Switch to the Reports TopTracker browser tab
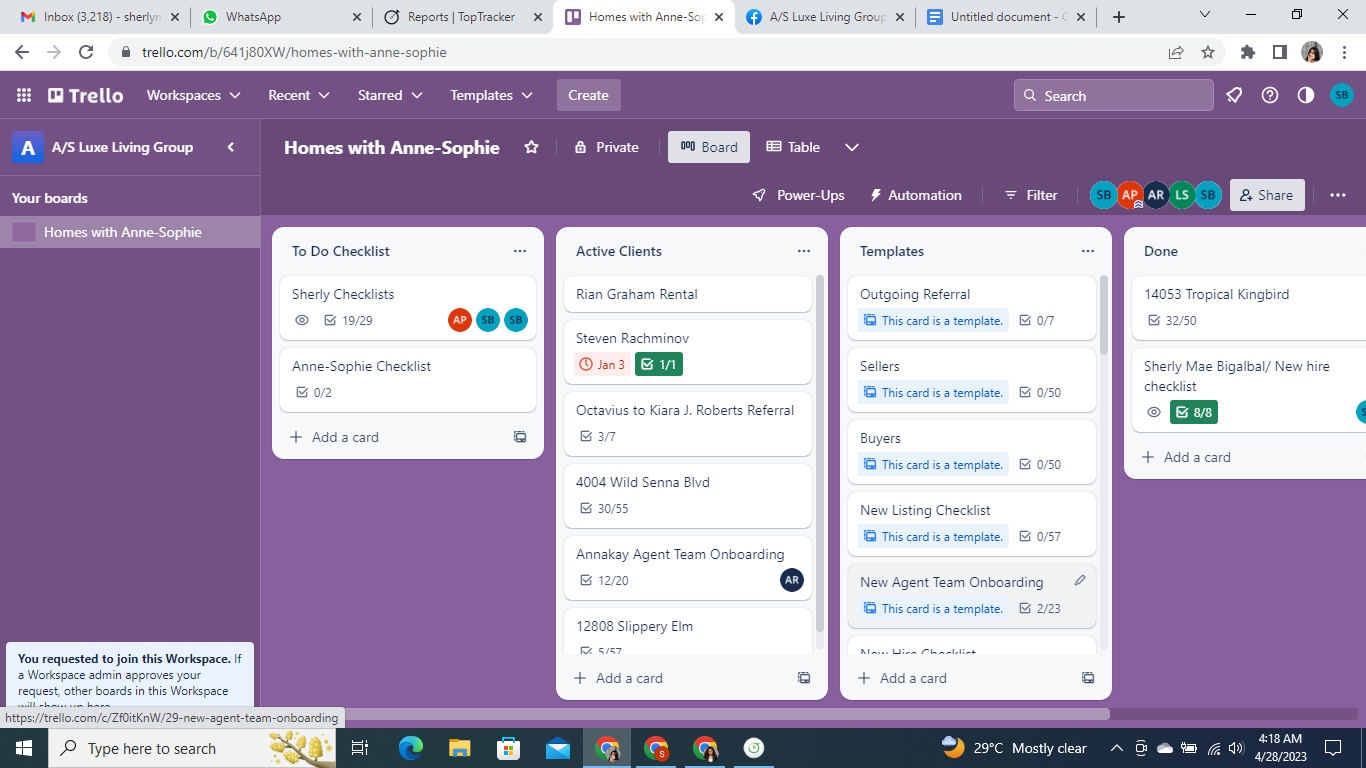The height and width of the screenshot is (768, 1366). [x=463, y=17]
